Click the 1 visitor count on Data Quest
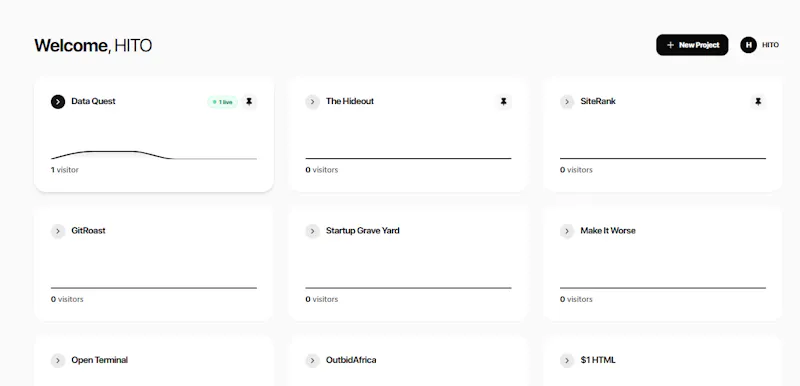Screen dimensions: 800x386 pos(65,170)
